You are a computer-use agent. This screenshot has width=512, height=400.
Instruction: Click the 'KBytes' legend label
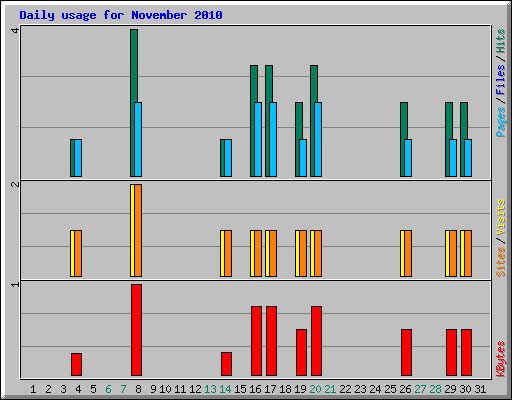(x=500, y=359)
